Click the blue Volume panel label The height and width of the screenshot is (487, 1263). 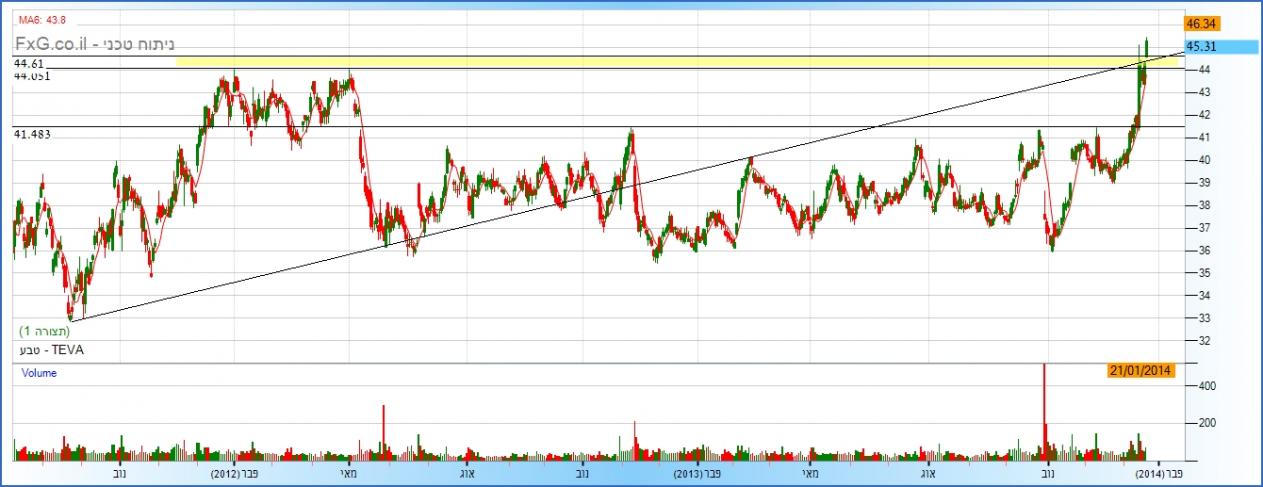40,373
